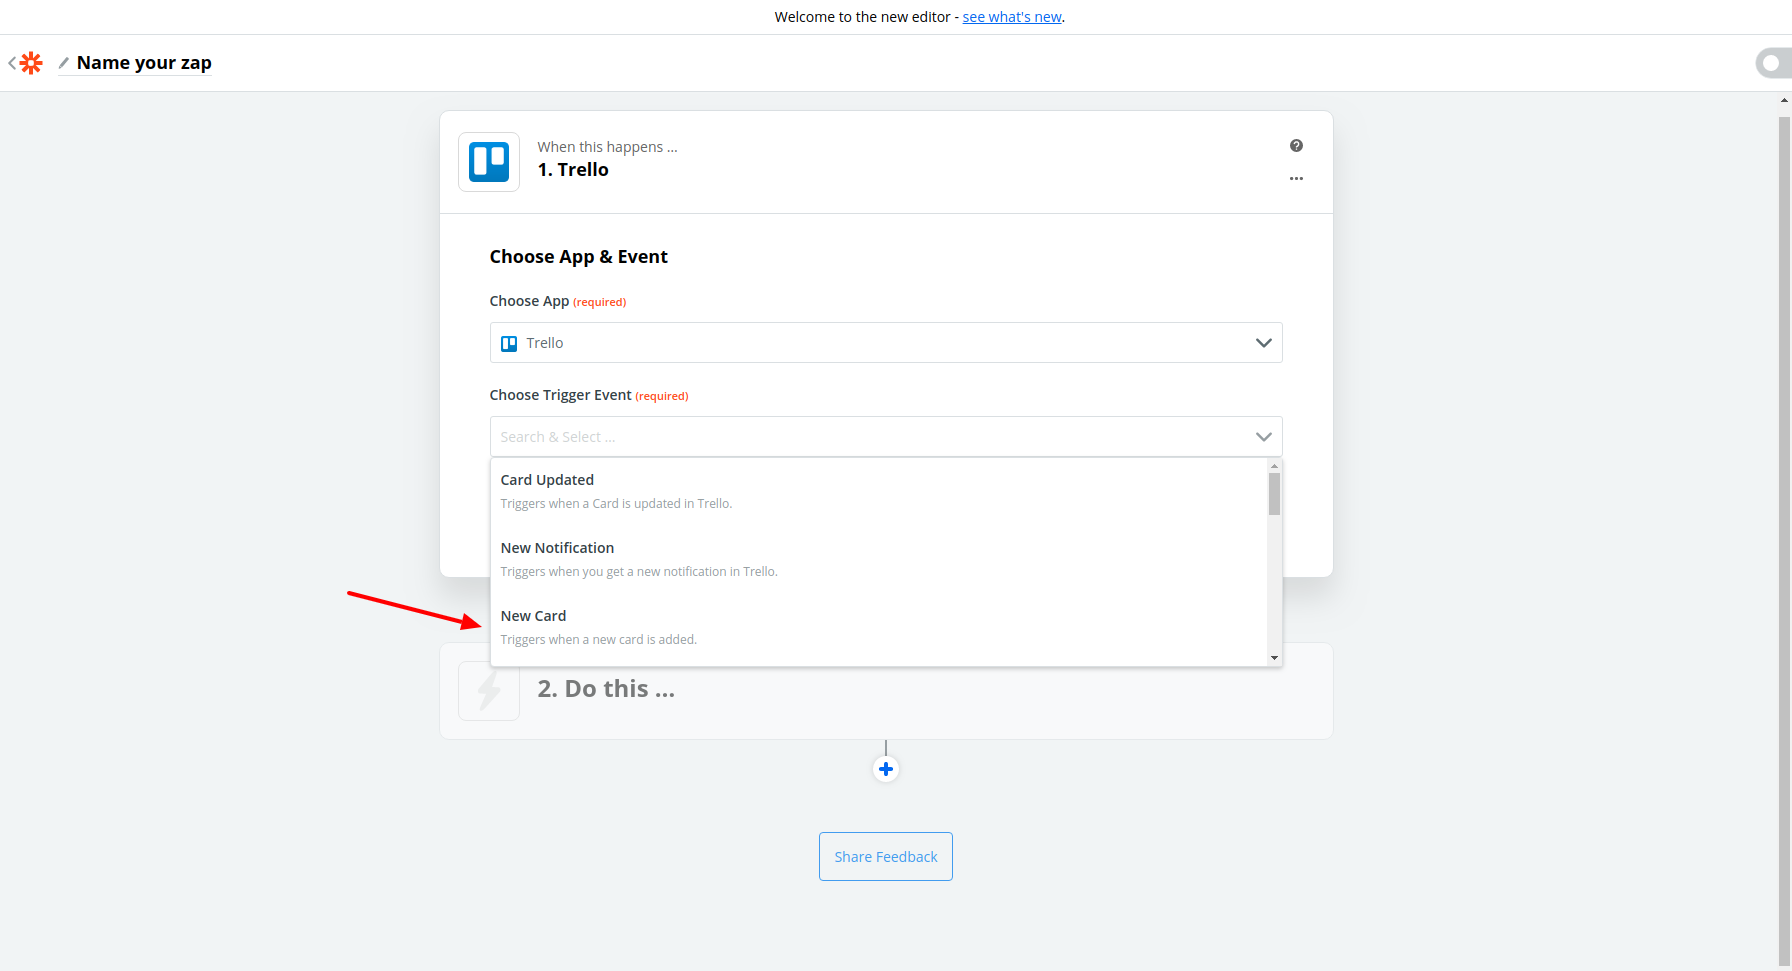Select New Card trigger event
The height and width of the screenshot is (971, 1792).
tap(533, 616)
